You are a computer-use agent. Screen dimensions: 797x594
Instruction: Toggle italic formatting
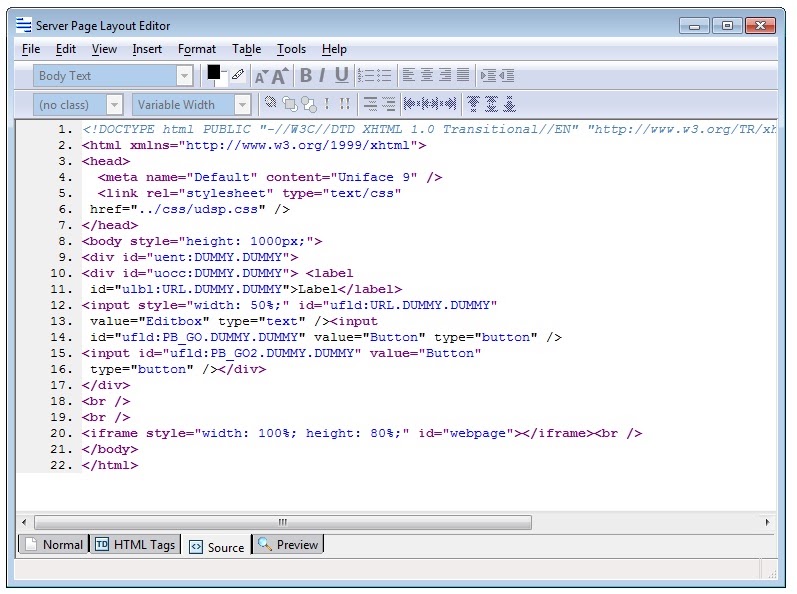pos(322,76)
